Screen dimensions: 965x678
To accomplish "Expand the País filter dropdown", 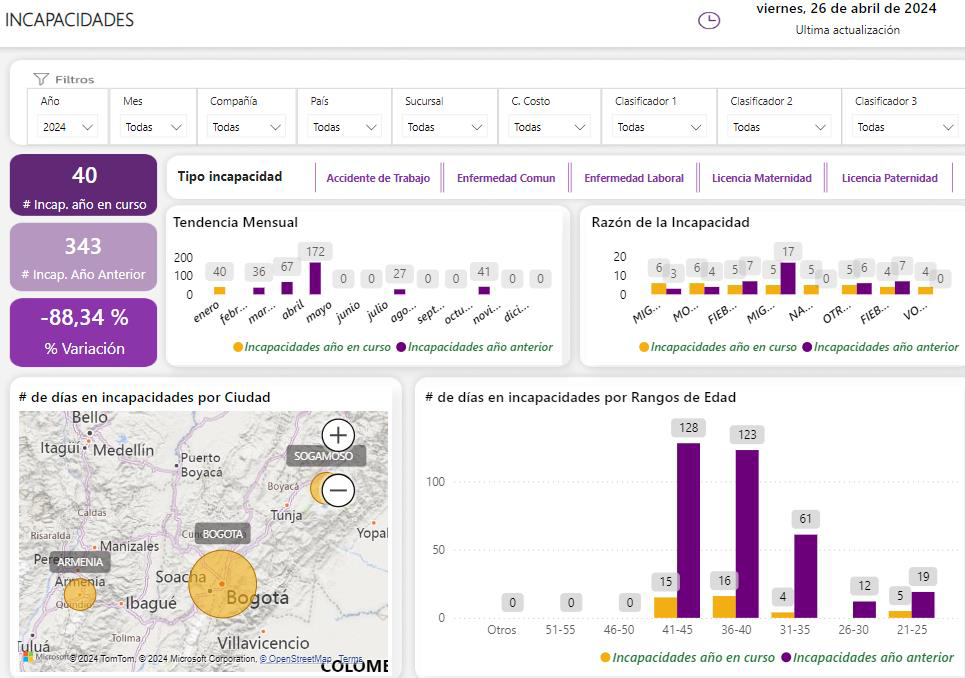I will coord(345,127).
